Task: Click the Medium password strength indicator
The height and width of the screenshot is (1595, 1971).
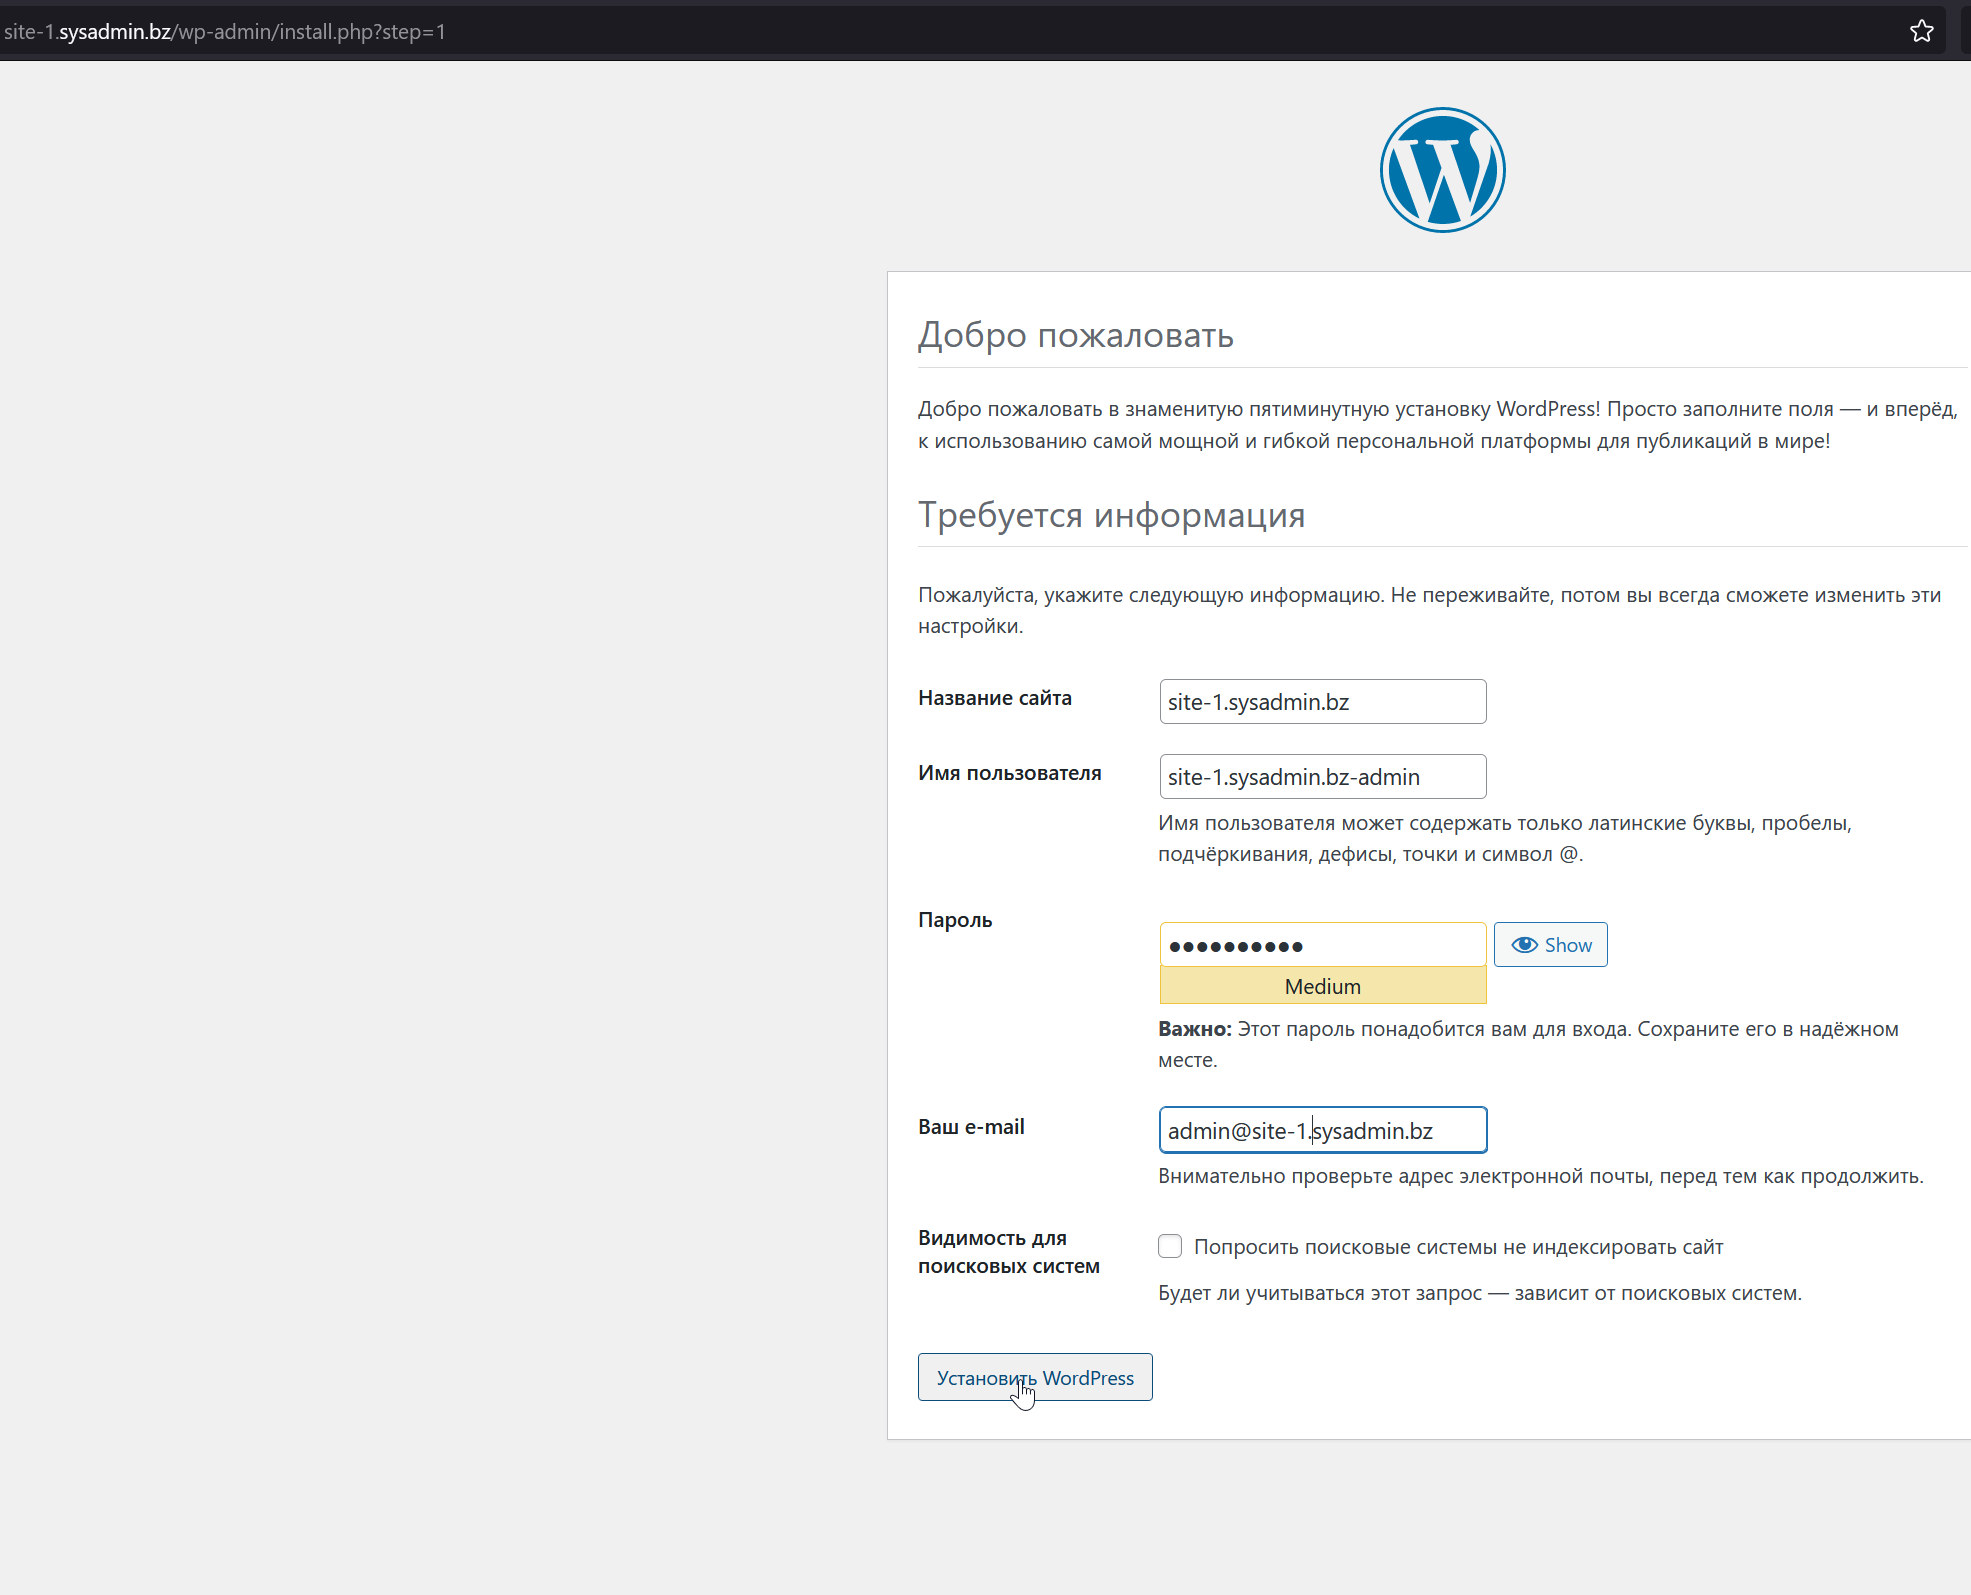Action: (1322, 986)
